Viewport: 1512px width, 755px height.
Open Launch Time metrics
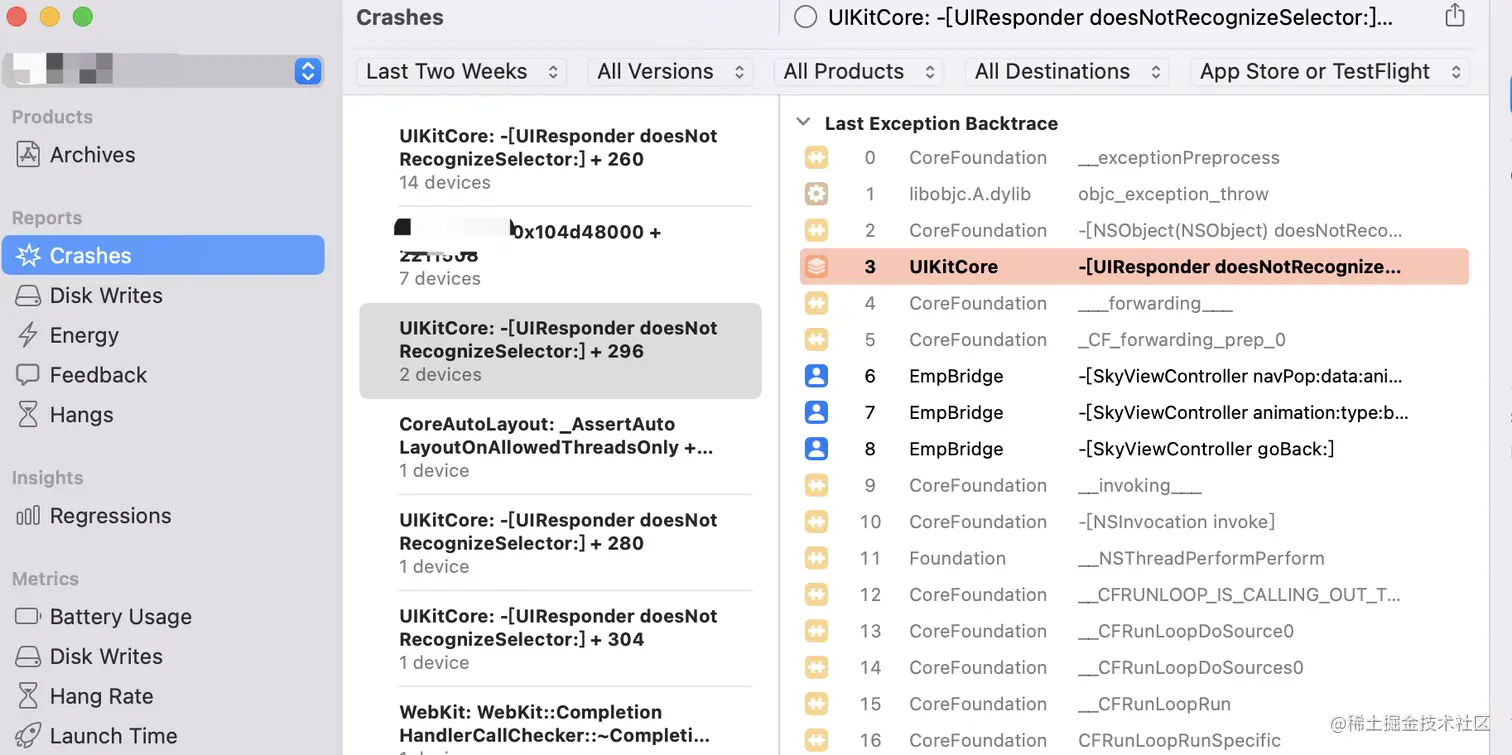[113, 736]
